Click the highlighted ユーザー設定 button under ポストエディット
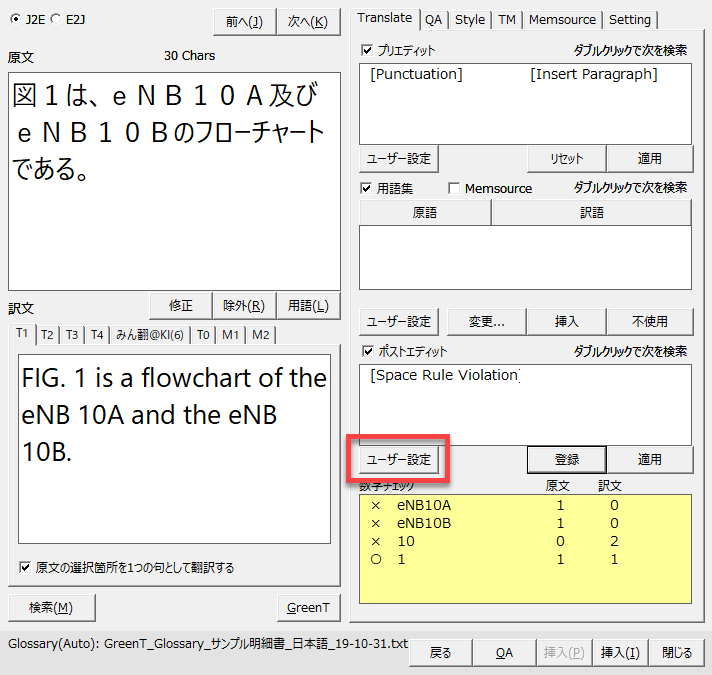712x675 pixels. pyautogui.click(x=398, y=459)
